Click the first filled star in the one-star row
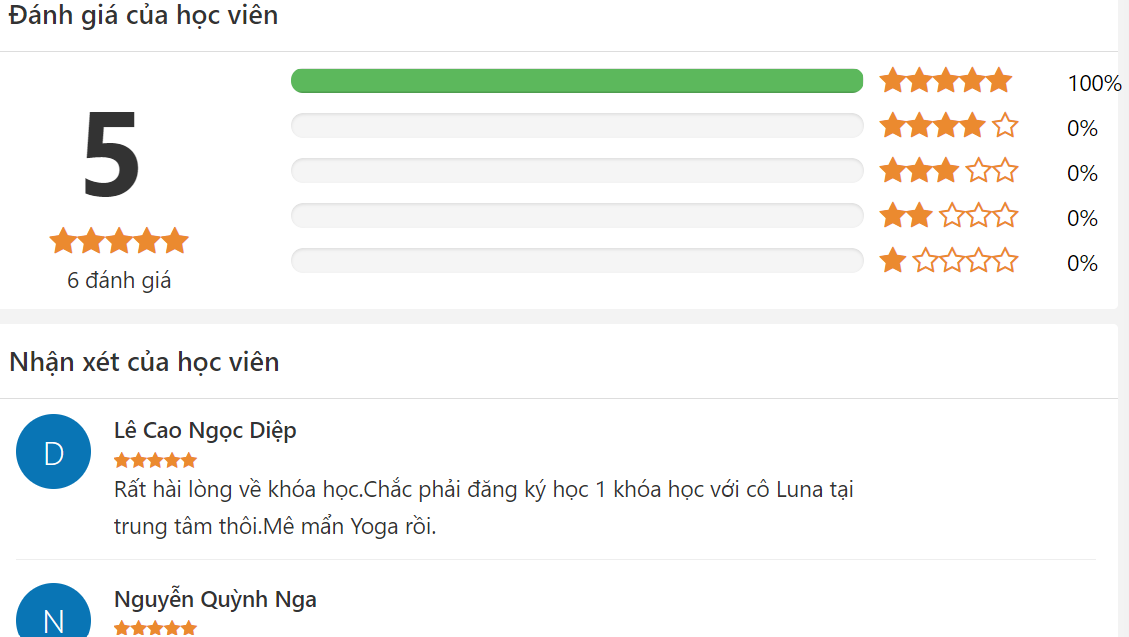This screenshot has width=1129, height=637. click(x=891, y=261)
